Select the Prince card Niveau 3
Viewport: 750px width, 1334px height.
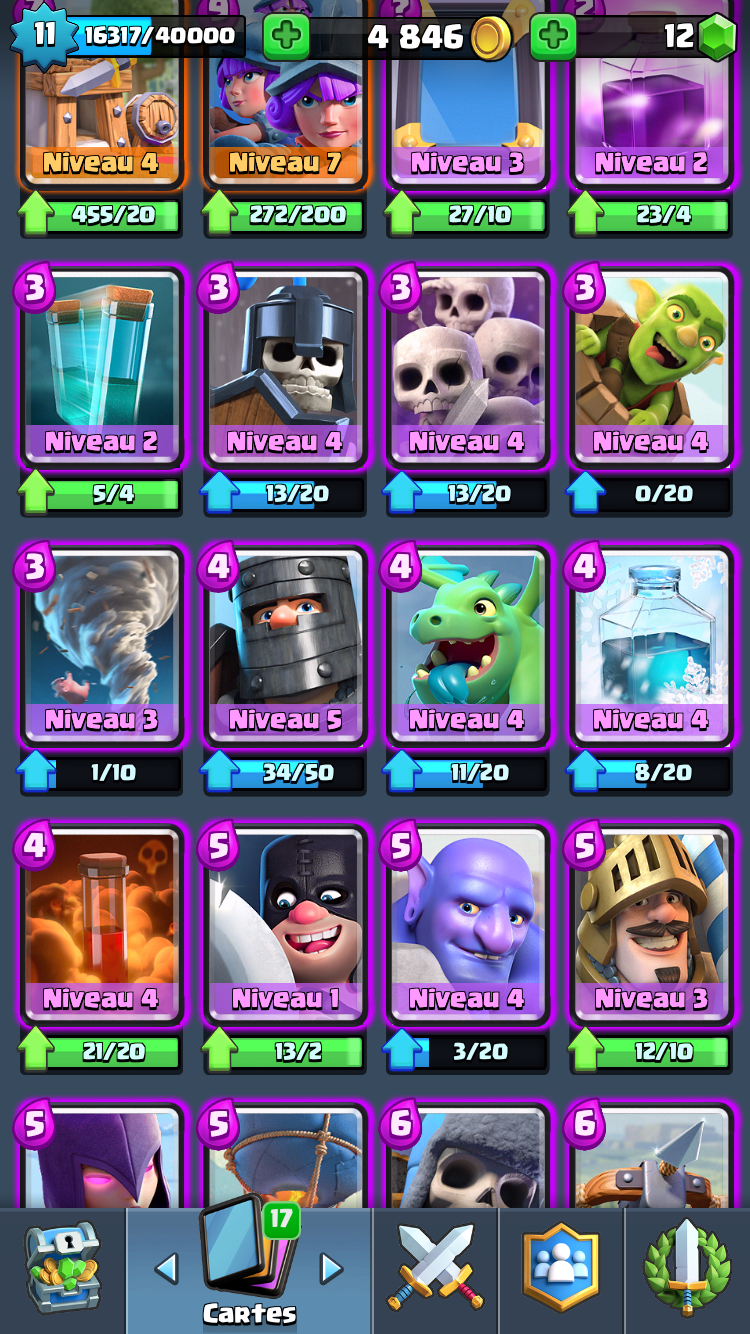(650, 925)
